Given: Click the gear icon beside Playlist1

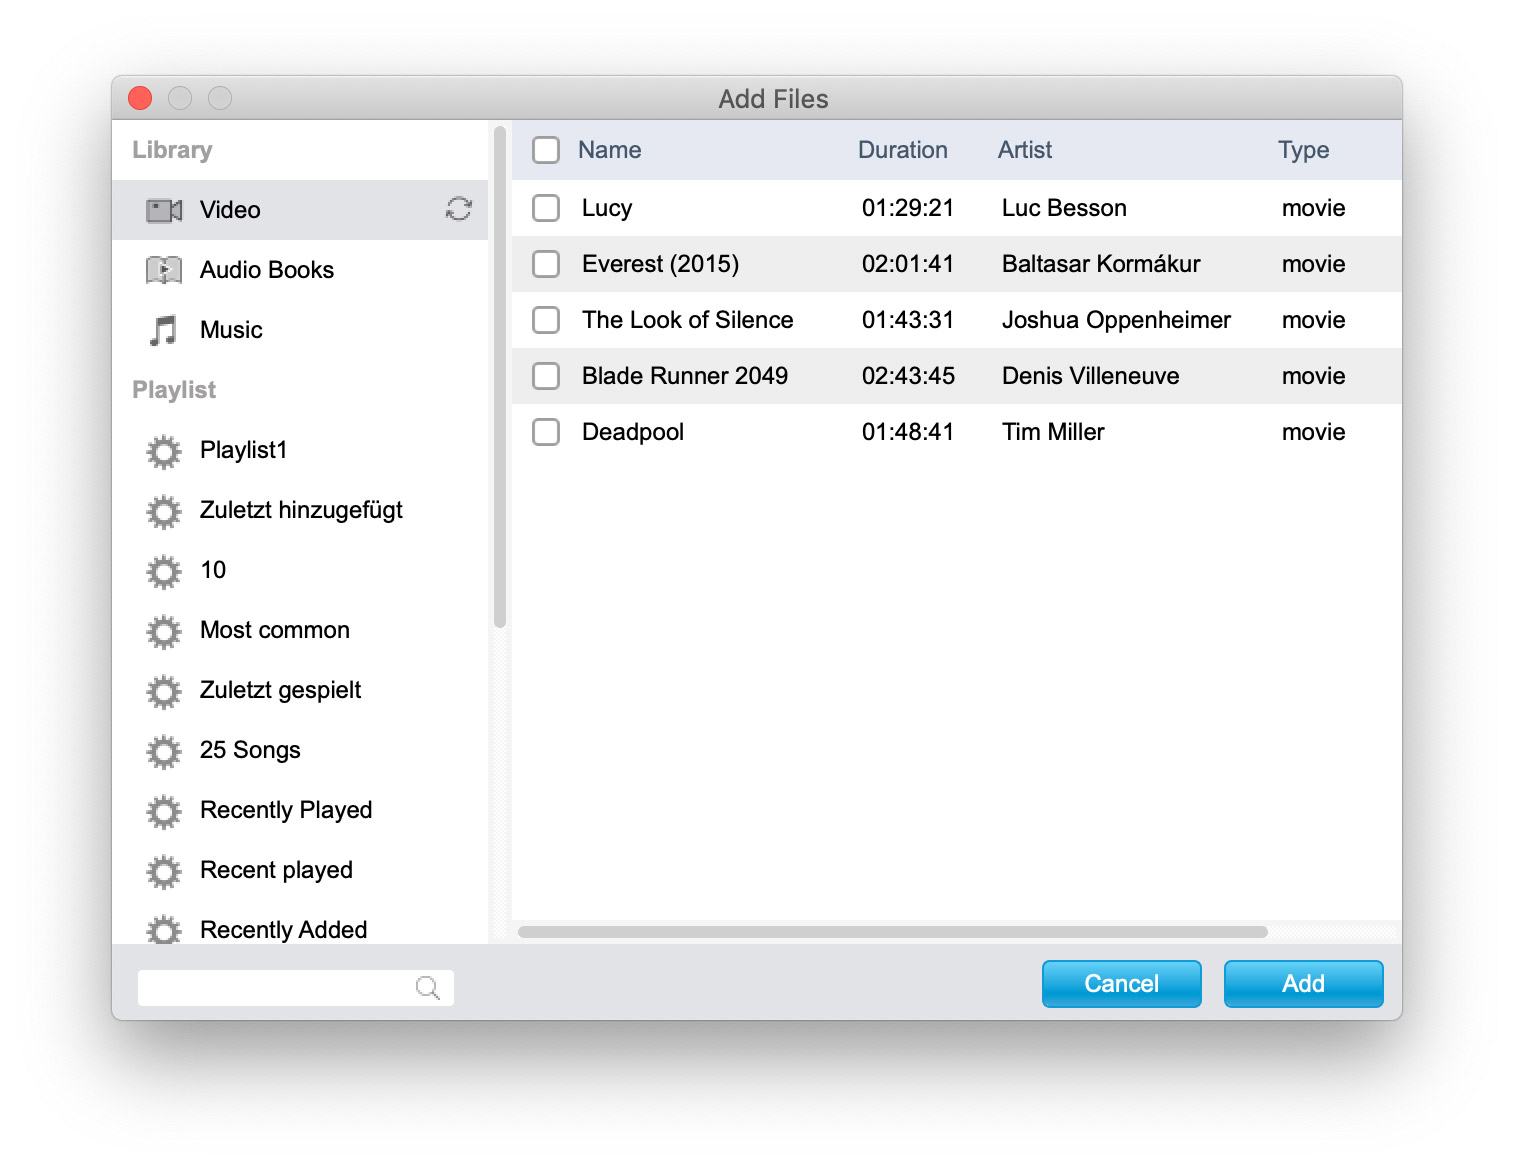Looking at the screenshot, I should coord(164,451).
